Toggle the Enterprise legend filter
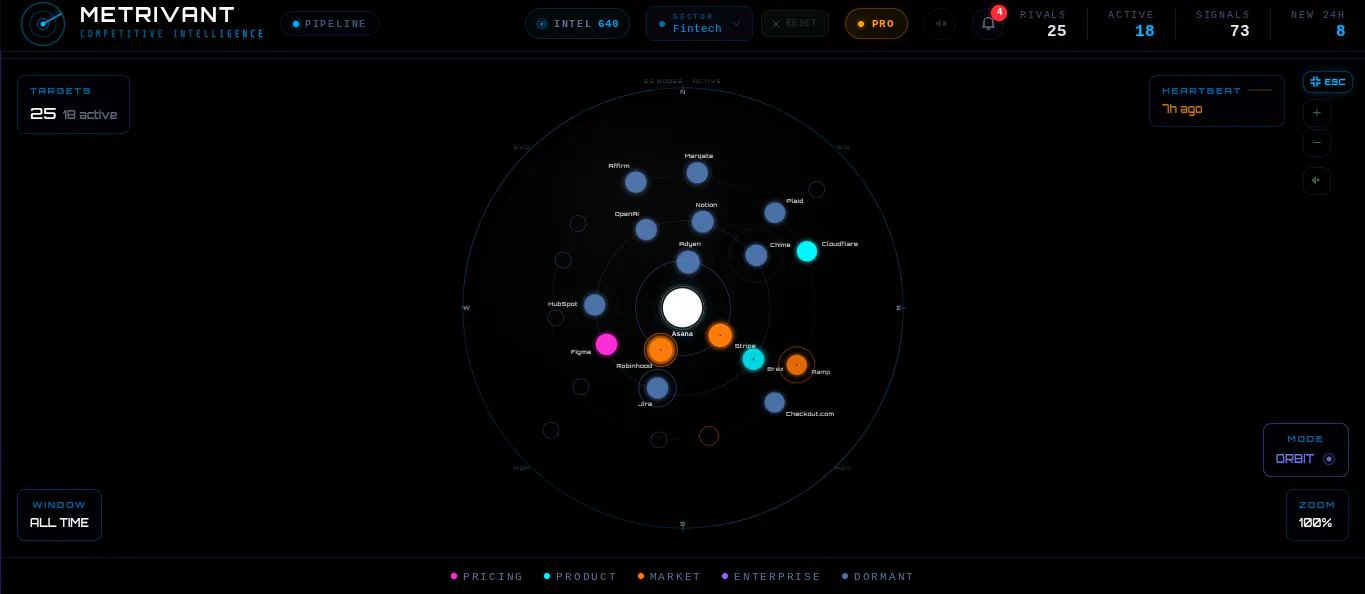1365x594 pixels. pos(771,577)
